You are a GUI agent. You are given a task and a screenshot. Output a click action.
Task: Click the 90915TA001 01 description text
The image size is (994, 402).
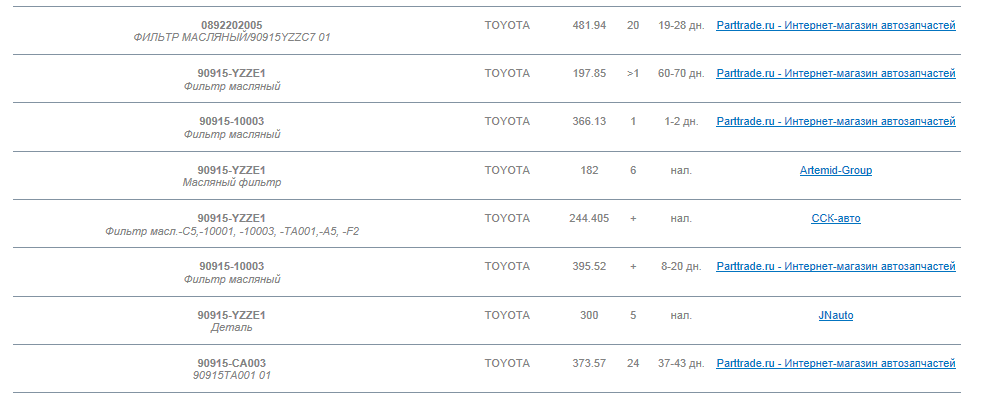231,375
